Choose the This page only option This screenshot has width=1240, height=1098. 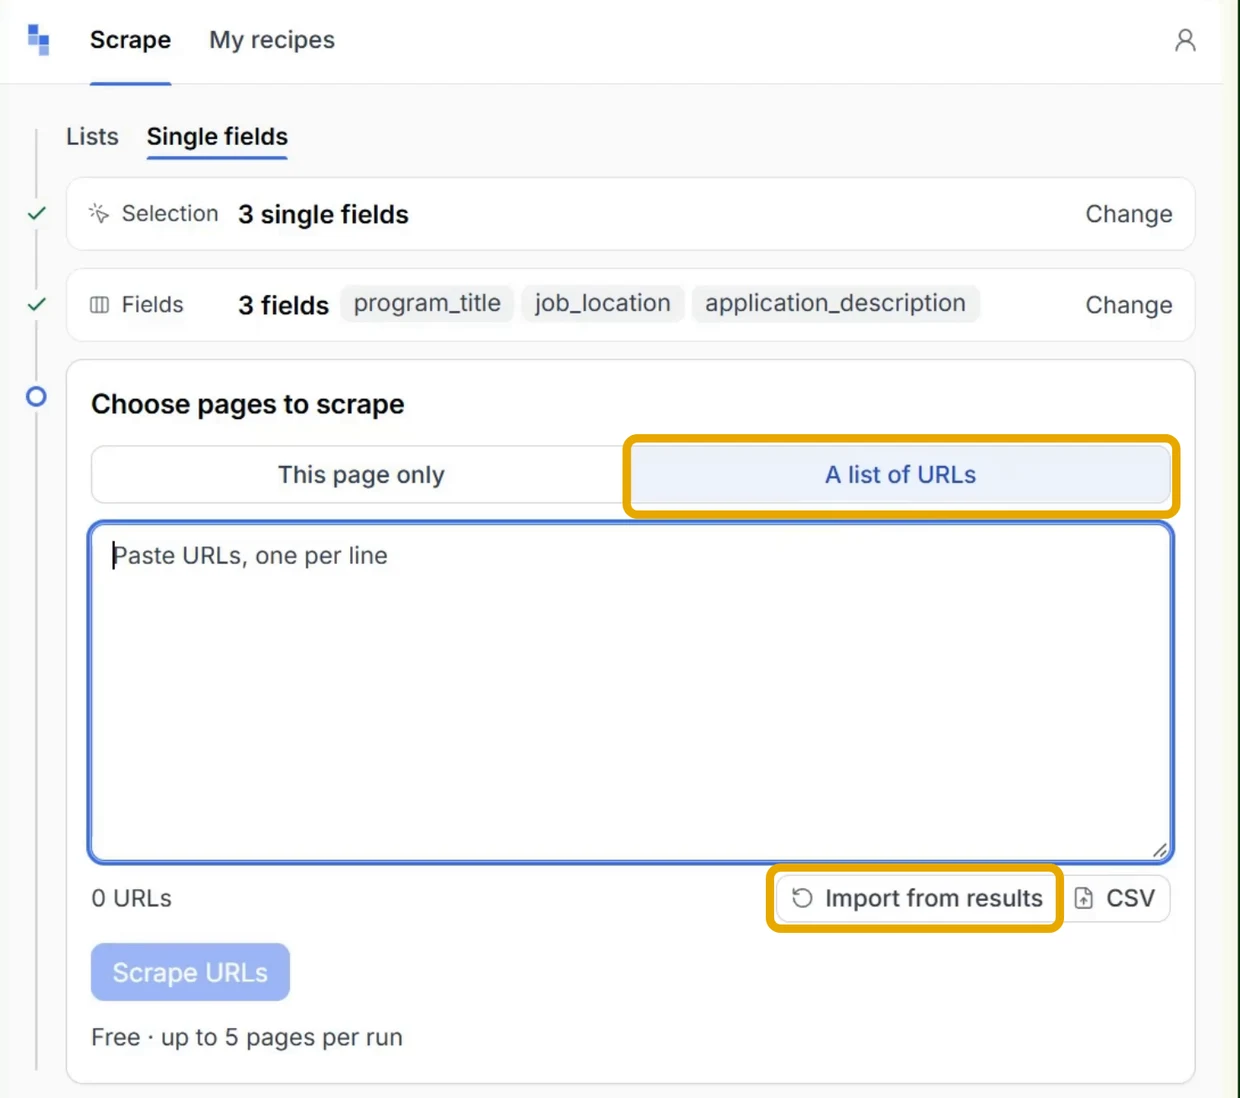tap(361, 474)
